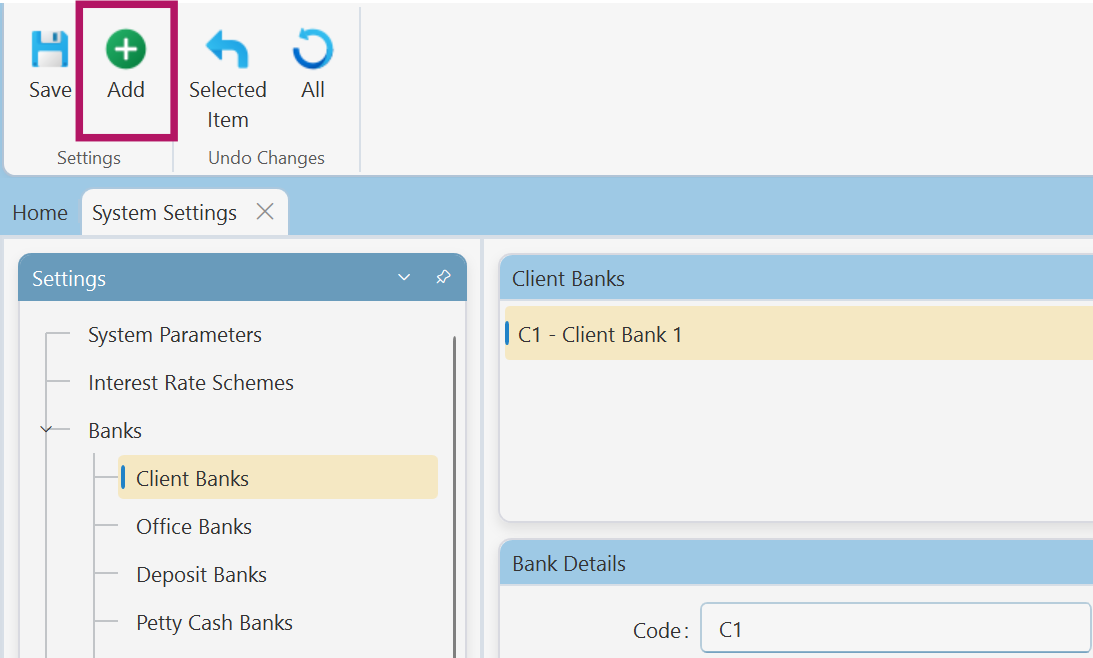
Task: Select Banks in the settings tree
Action: (x=114, y=429)
